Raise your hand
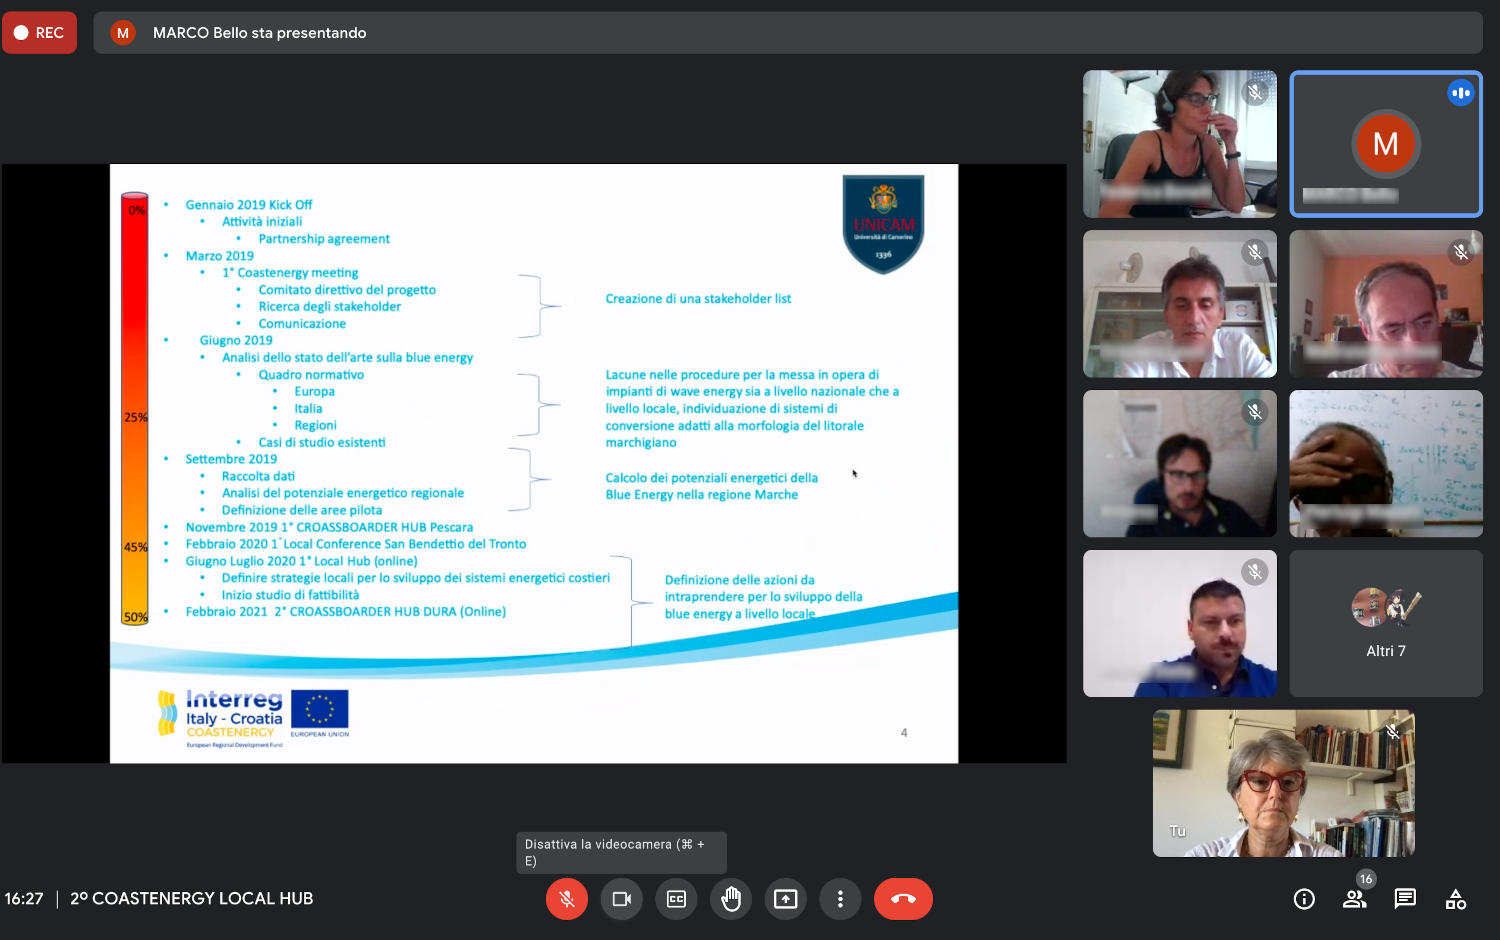 (731, 899)
